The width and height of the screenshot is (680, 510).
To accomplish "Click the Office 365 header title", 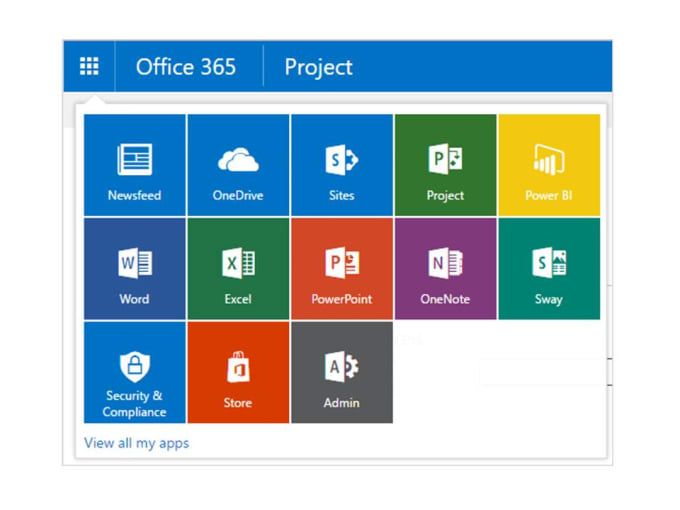I will point(186,67).
